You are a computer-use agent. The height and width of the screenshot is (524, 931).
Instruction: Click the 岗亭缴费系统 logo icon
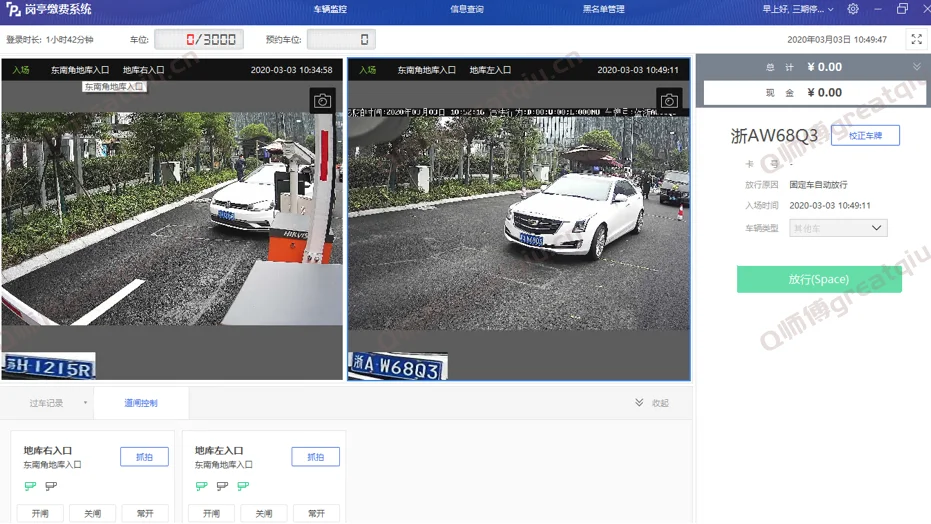[13, 10]
